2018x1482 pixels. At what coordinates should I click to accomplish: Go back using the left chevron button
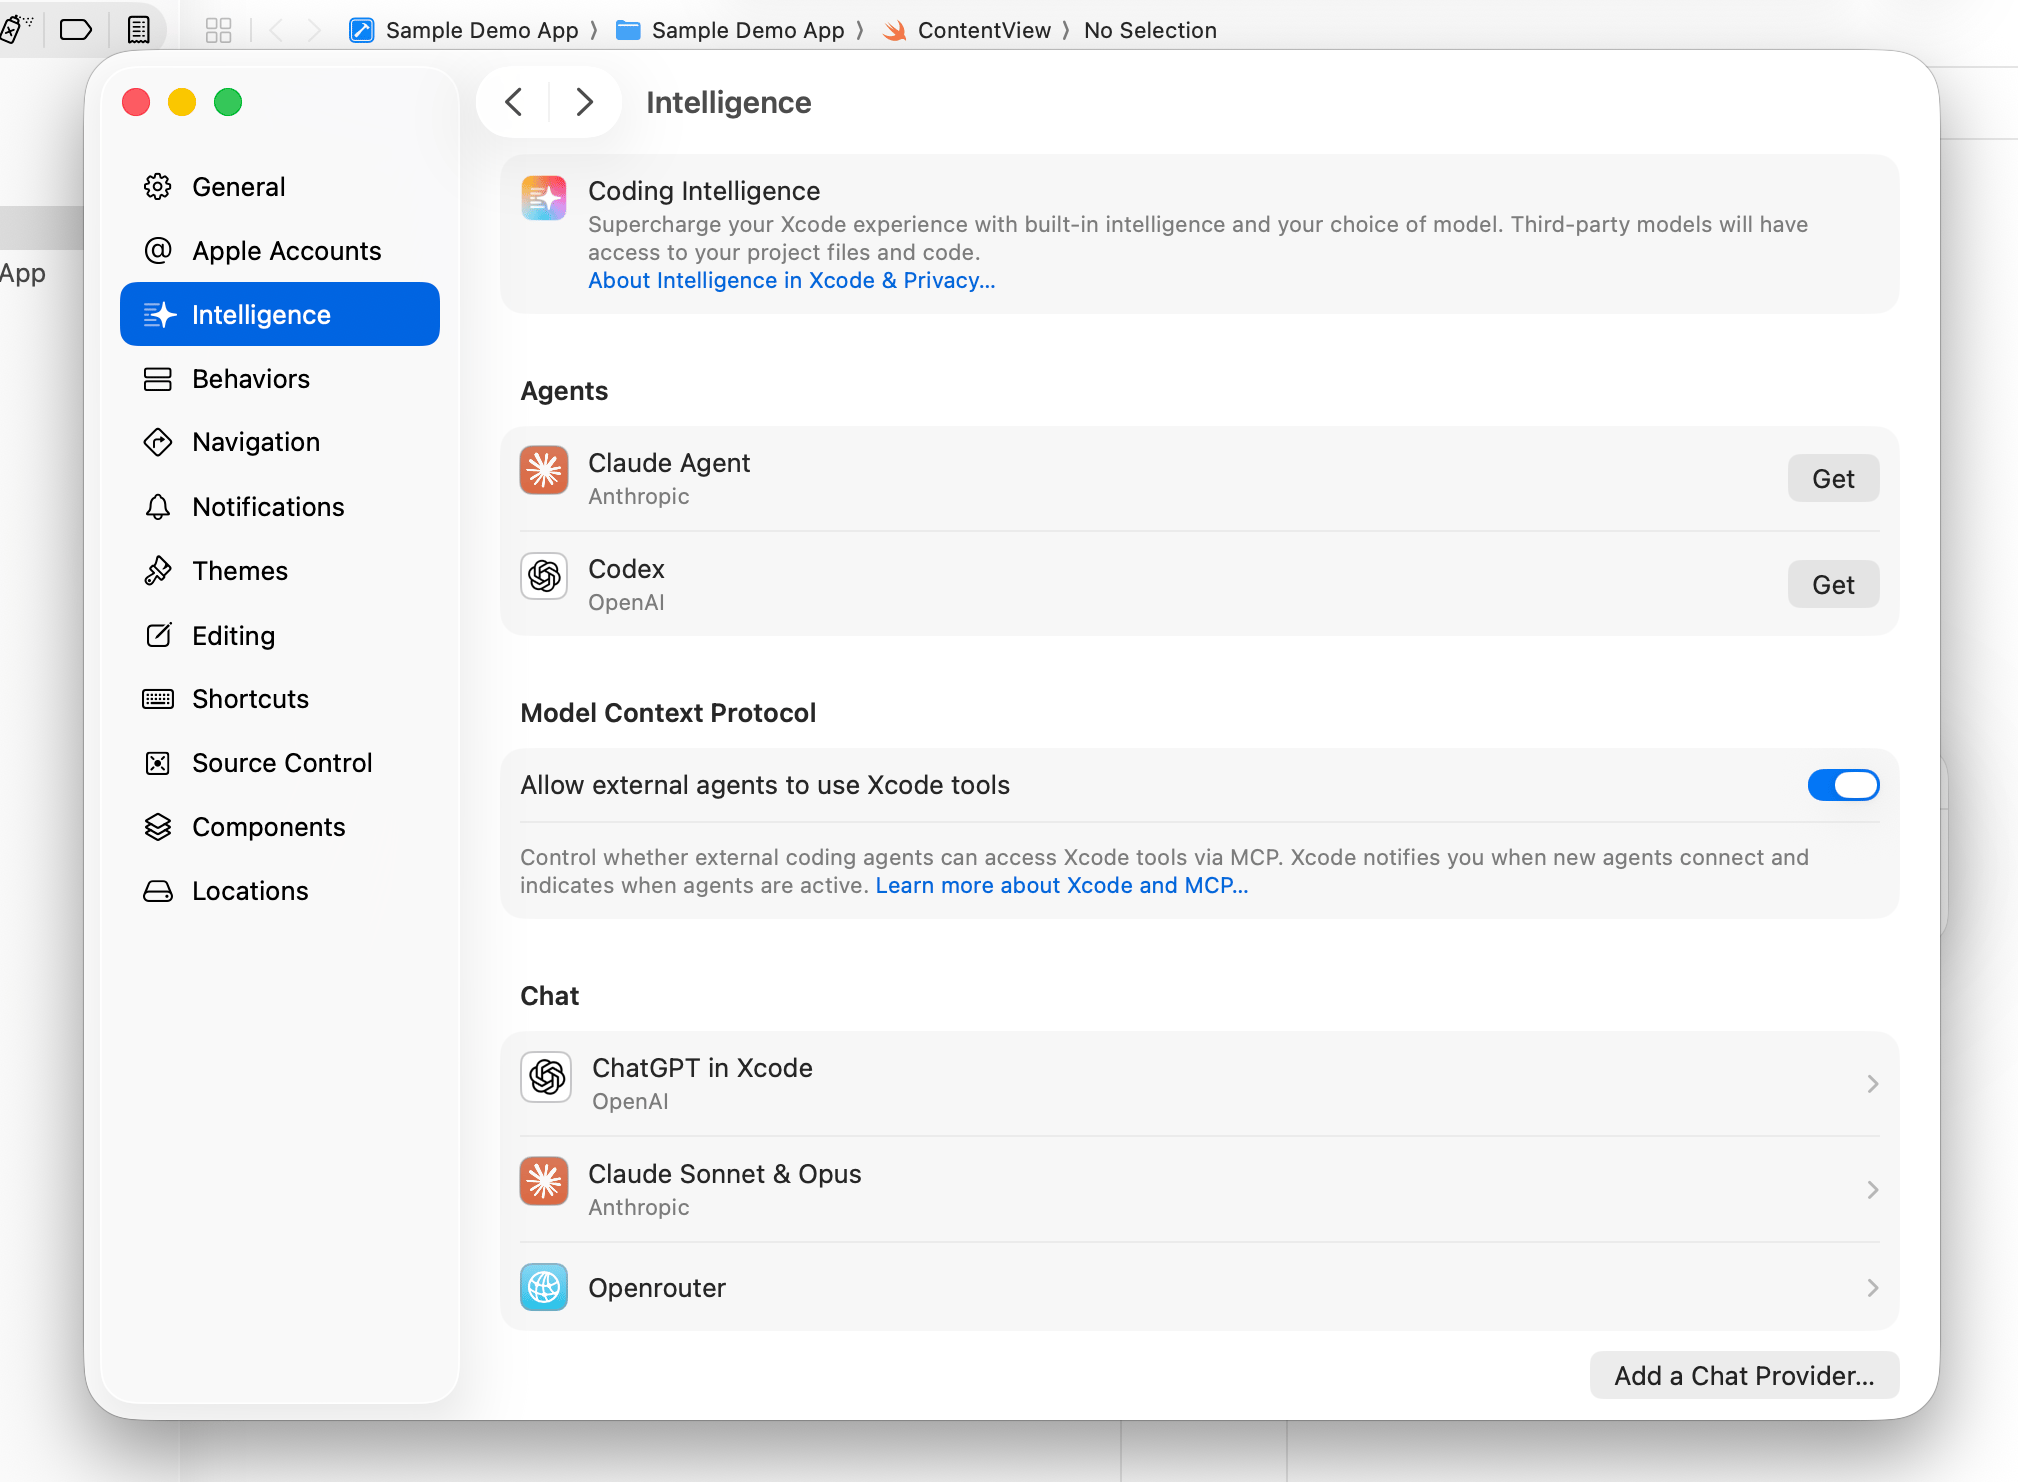514,102
